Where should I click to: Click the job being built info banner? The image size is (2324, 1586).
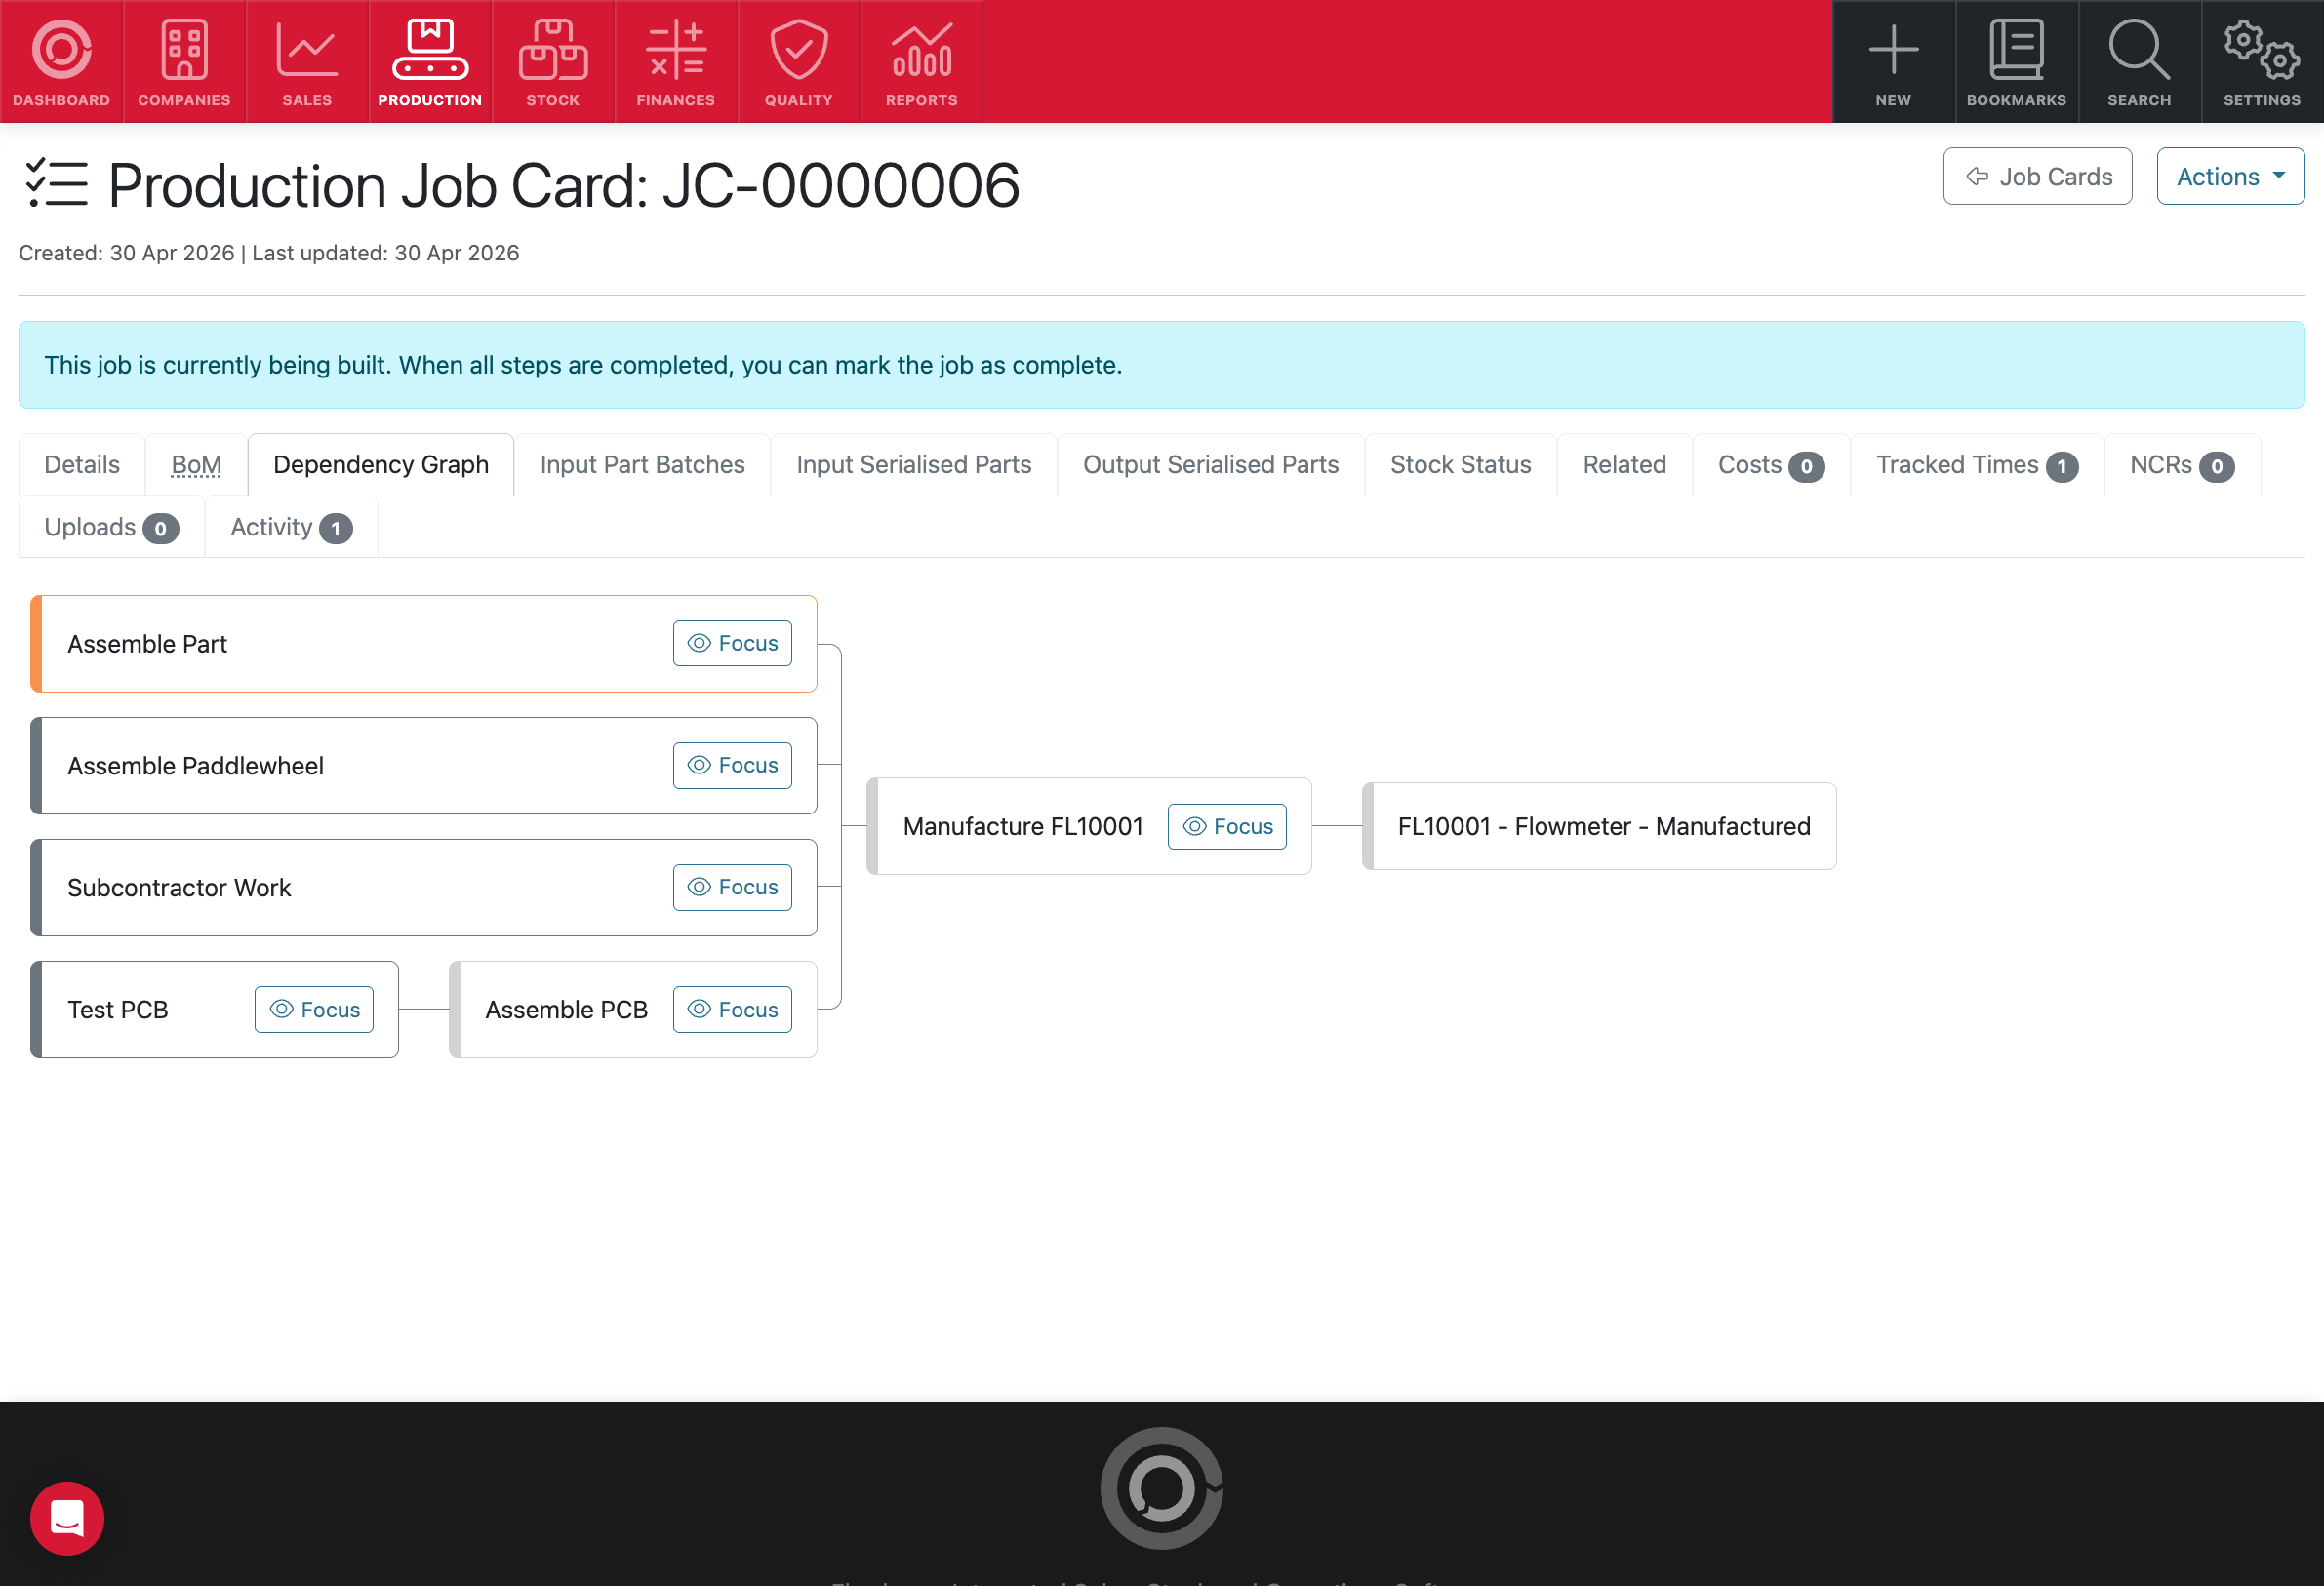pos(1162,365)
